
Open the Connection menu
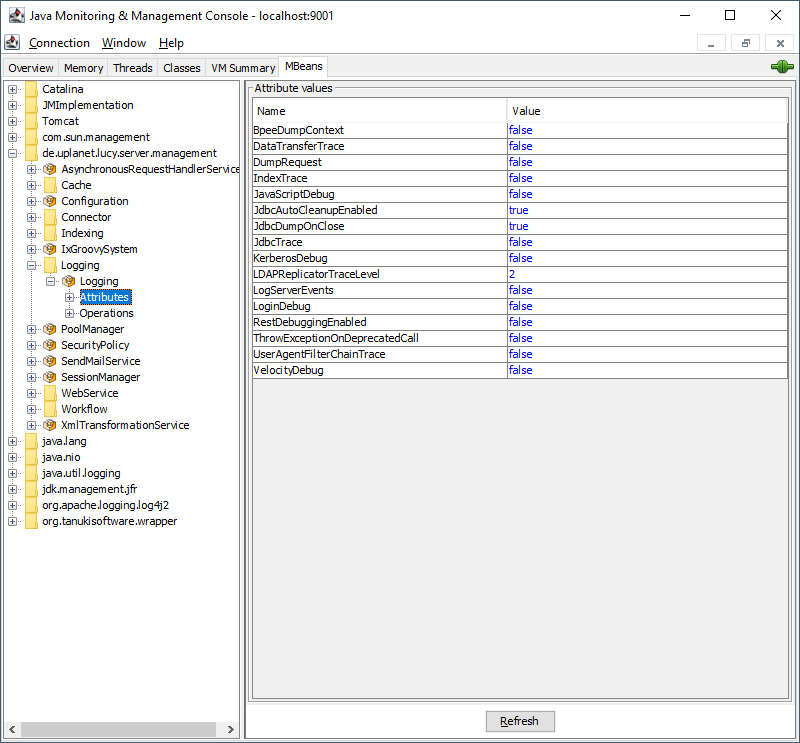tap(59, 43)
